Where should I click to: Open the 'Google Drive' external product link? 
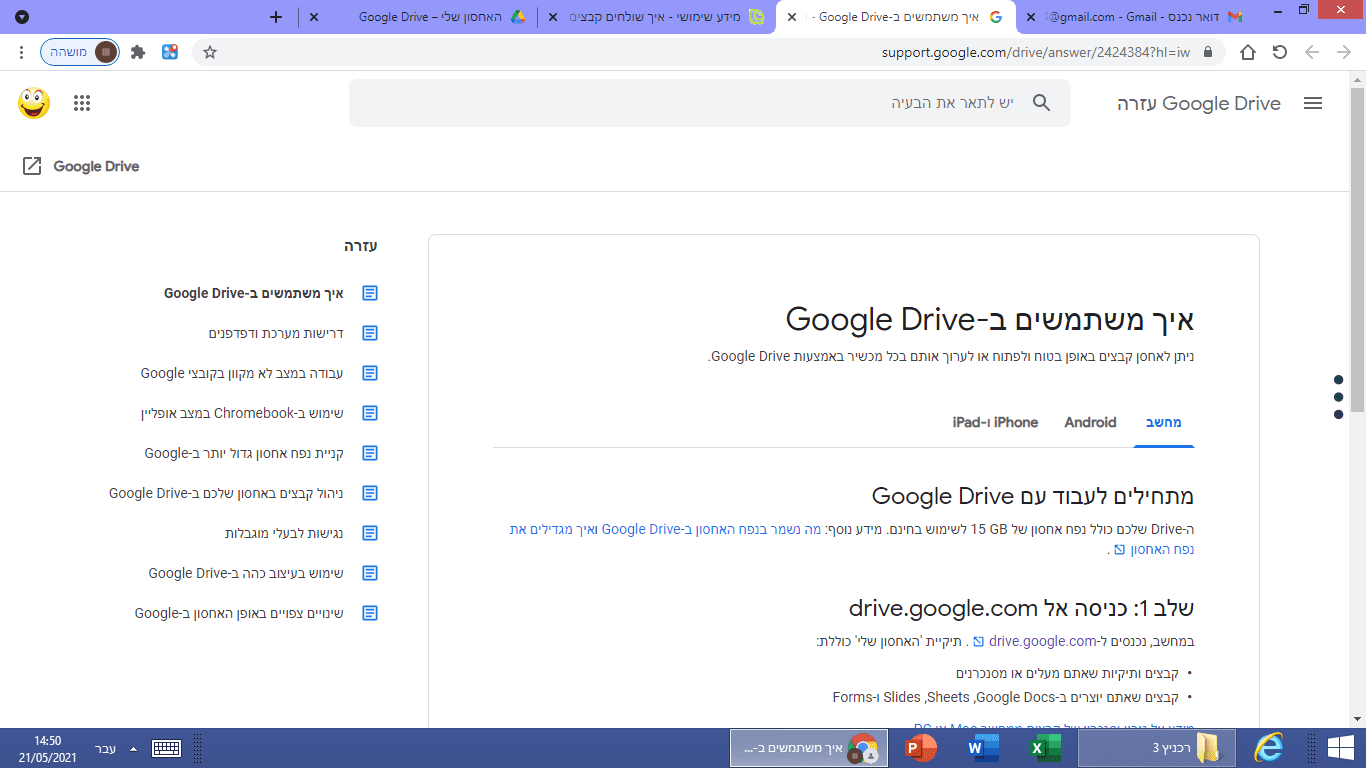(x=81, y=166)
